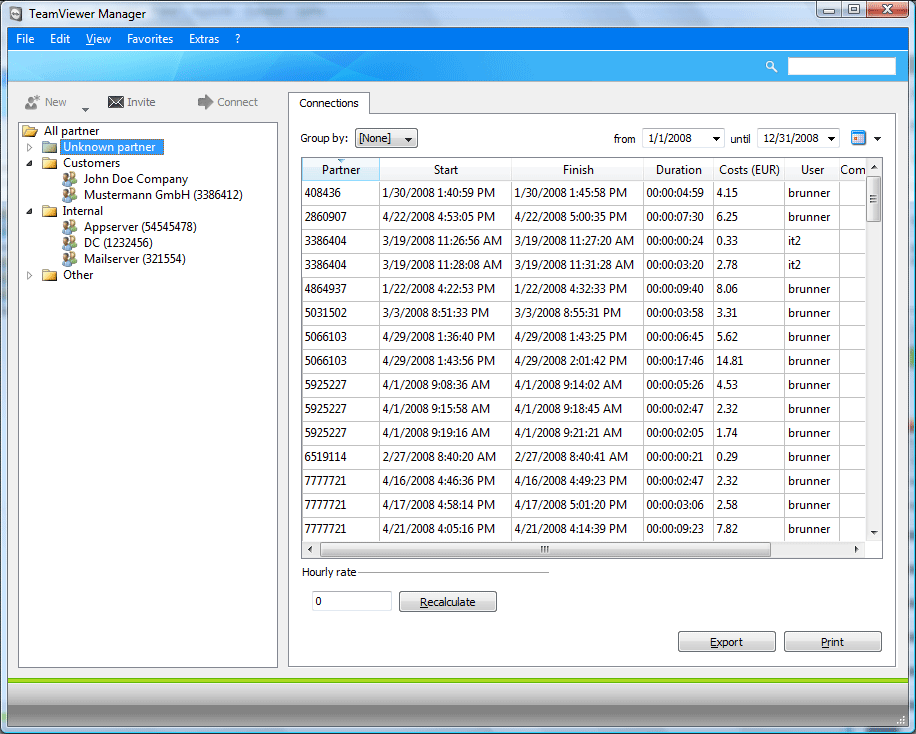Sort by the Costs (EUR) column header
The height and width of the screenshot is (734, 916).
749,169
